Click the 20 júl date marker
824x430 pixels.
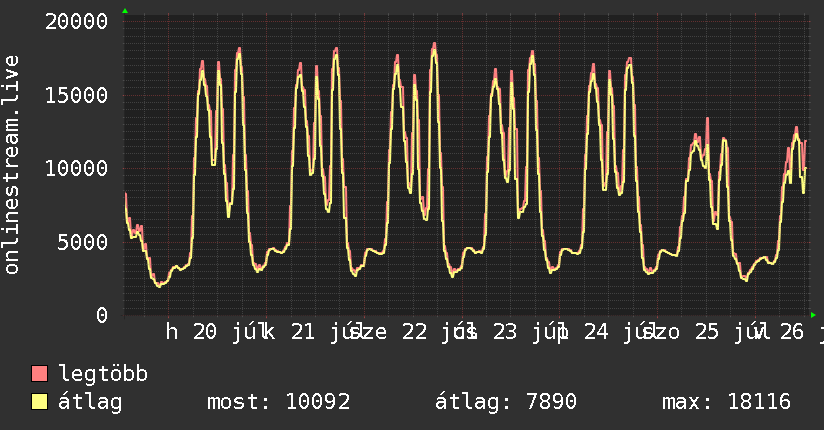click(x=228, y=332)
